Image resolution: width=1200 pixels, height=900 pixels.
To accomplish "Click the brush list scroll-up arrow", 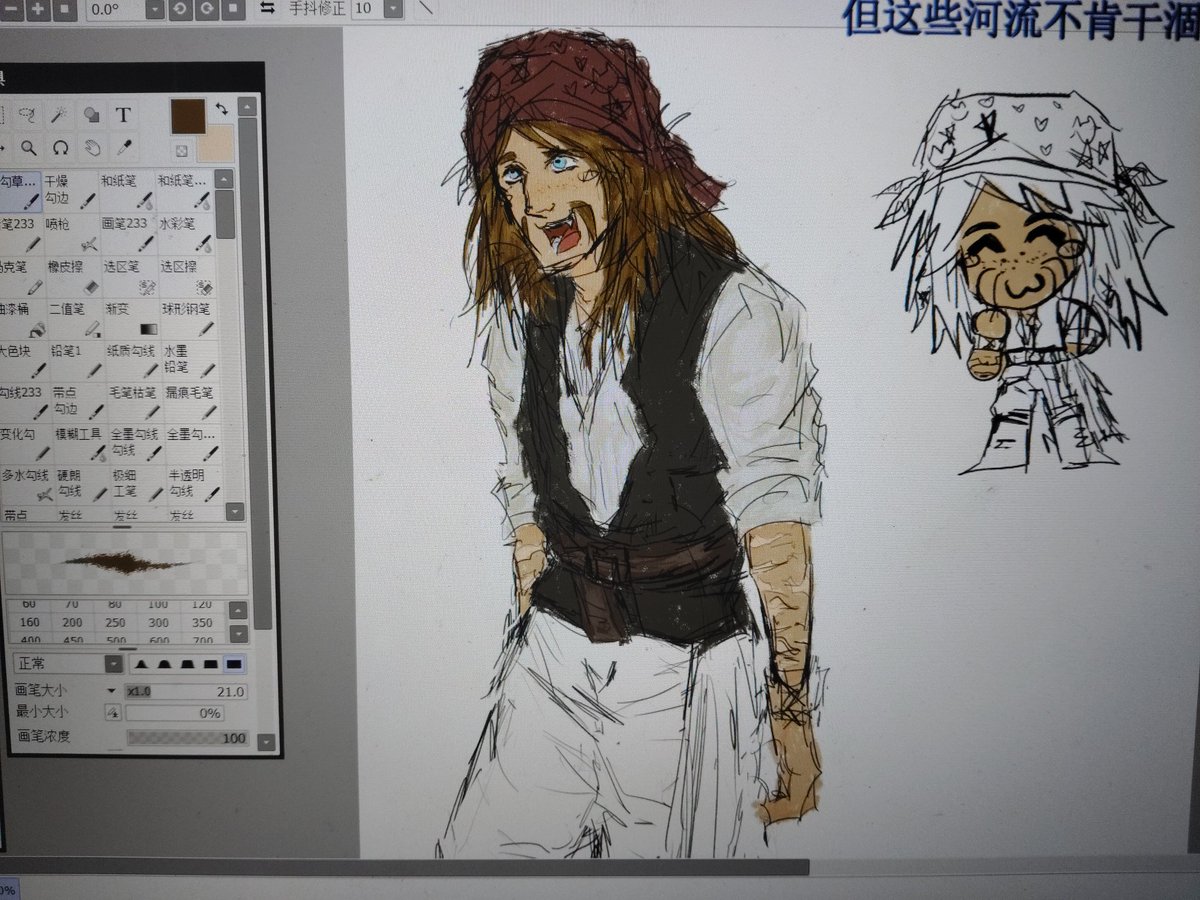I will pyautogui.click(x=224, y=180).
